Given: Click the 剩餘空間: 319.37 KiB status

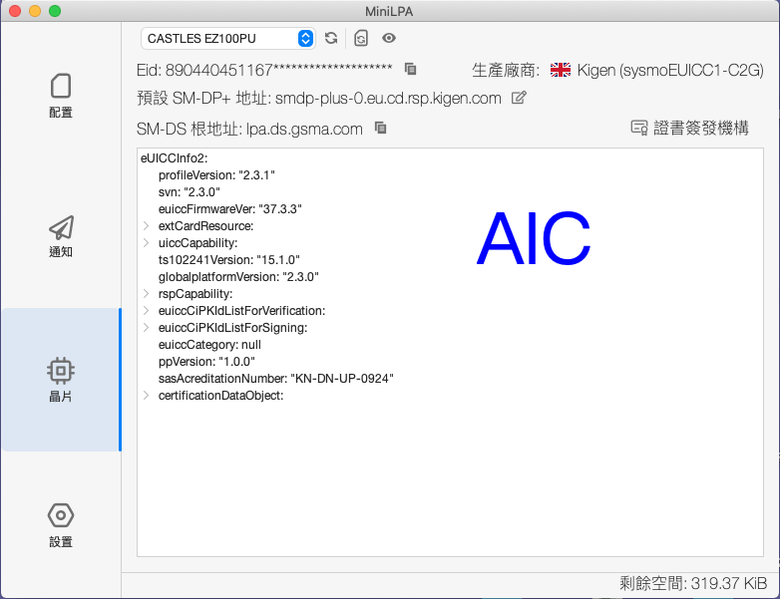Looking at the screenshot, I should pyautogui.click(x=693, y=583).
